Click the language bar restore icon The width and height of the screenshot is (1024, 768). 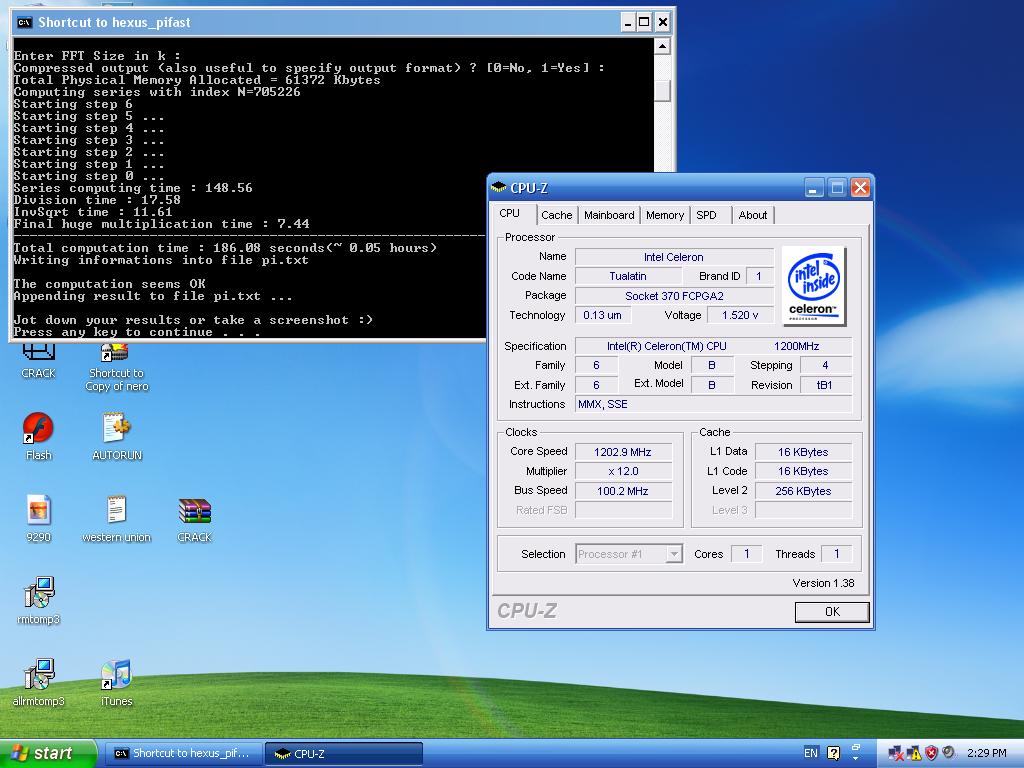[856, 747]
